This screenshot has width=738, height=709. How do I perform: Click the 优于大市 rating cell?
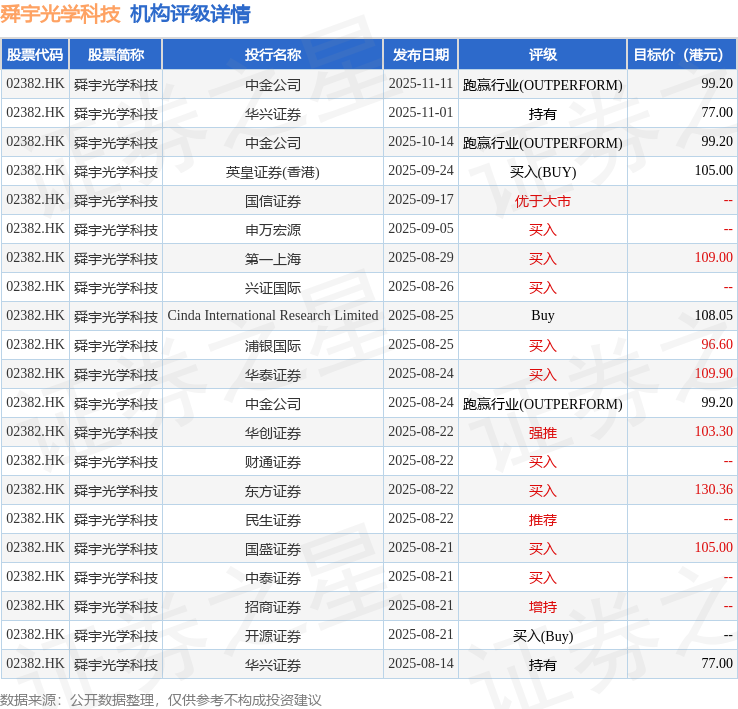point(543,201)
